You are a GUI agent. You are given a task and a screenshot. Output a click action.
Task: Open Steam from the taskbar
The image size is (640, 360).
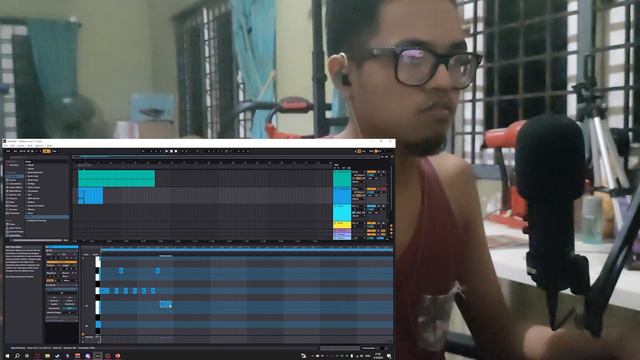pyautogui.click(x=57, y=356)
